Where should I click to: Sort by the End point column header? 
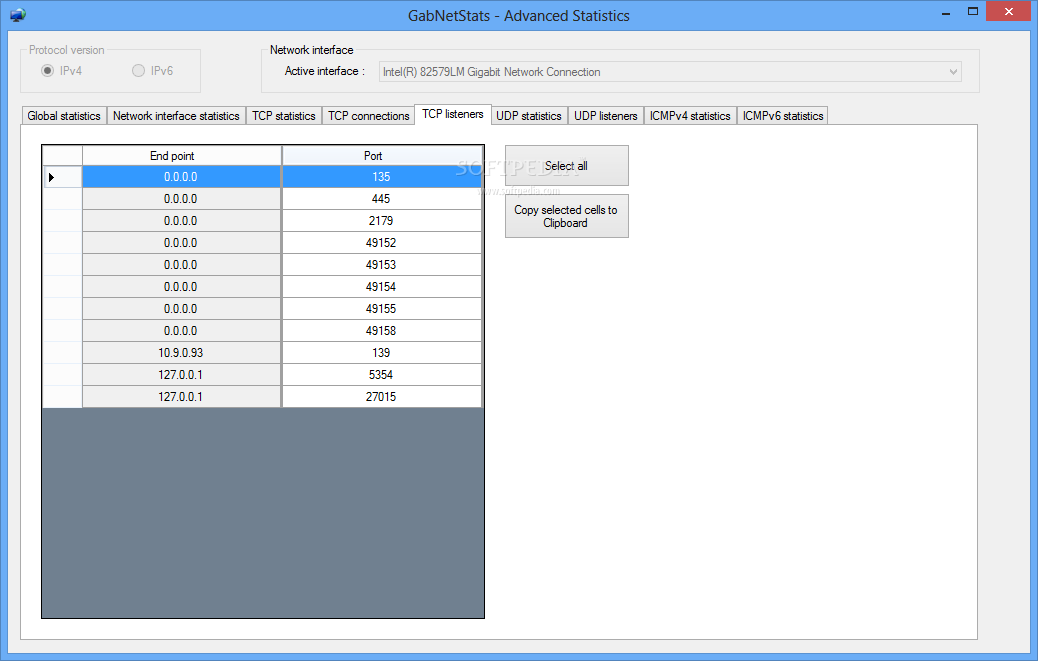182,155
